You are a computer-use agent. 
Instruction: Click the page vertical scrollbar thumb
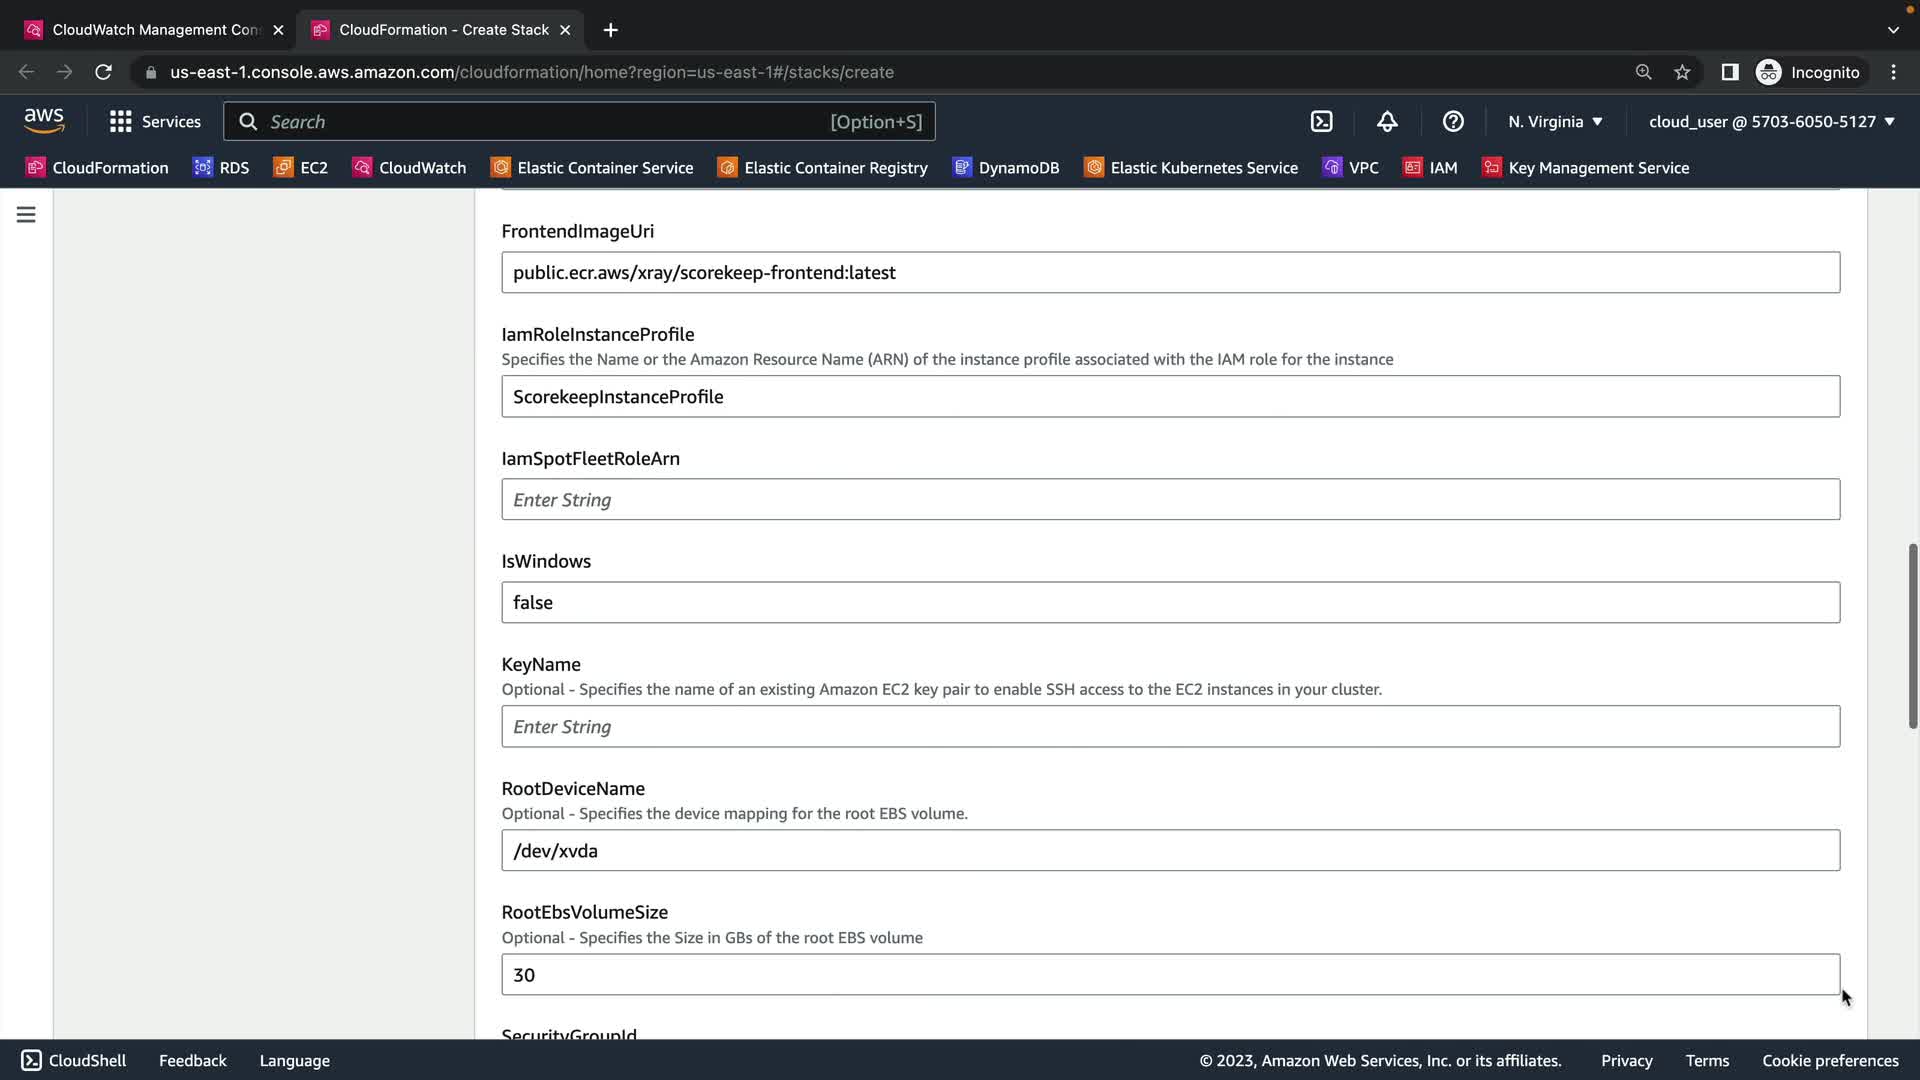[1912, 635]
